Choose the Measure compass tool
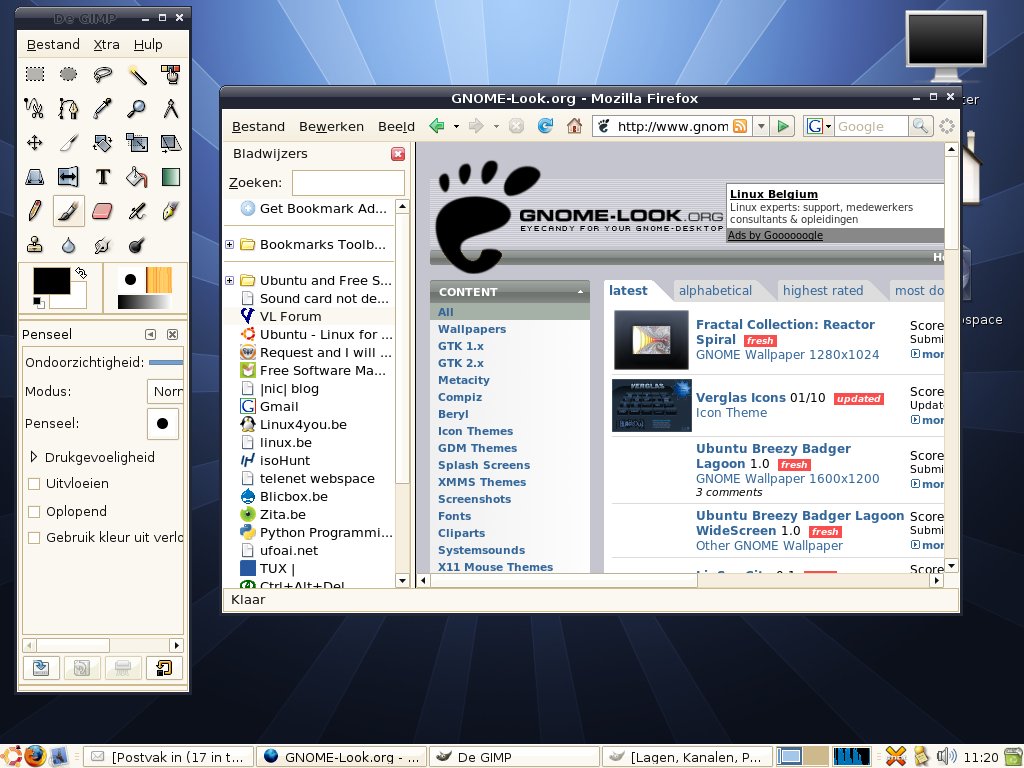This screenshot has width=1024, height=768. point(170,108)
